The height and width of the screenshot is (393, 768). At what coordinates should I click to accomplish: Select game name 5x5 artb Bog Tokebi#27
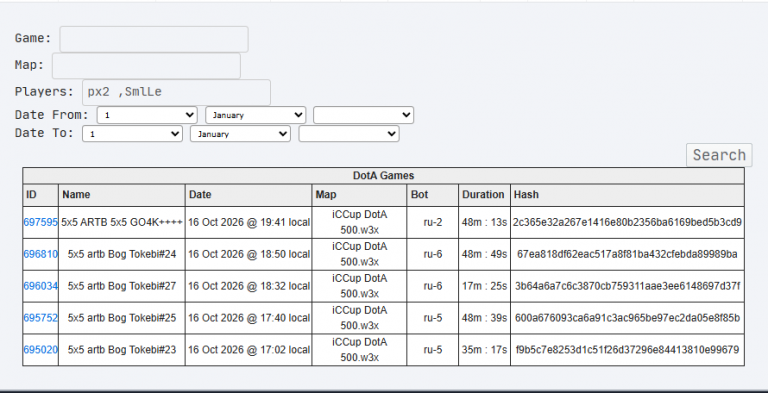(x=122, y=286)
